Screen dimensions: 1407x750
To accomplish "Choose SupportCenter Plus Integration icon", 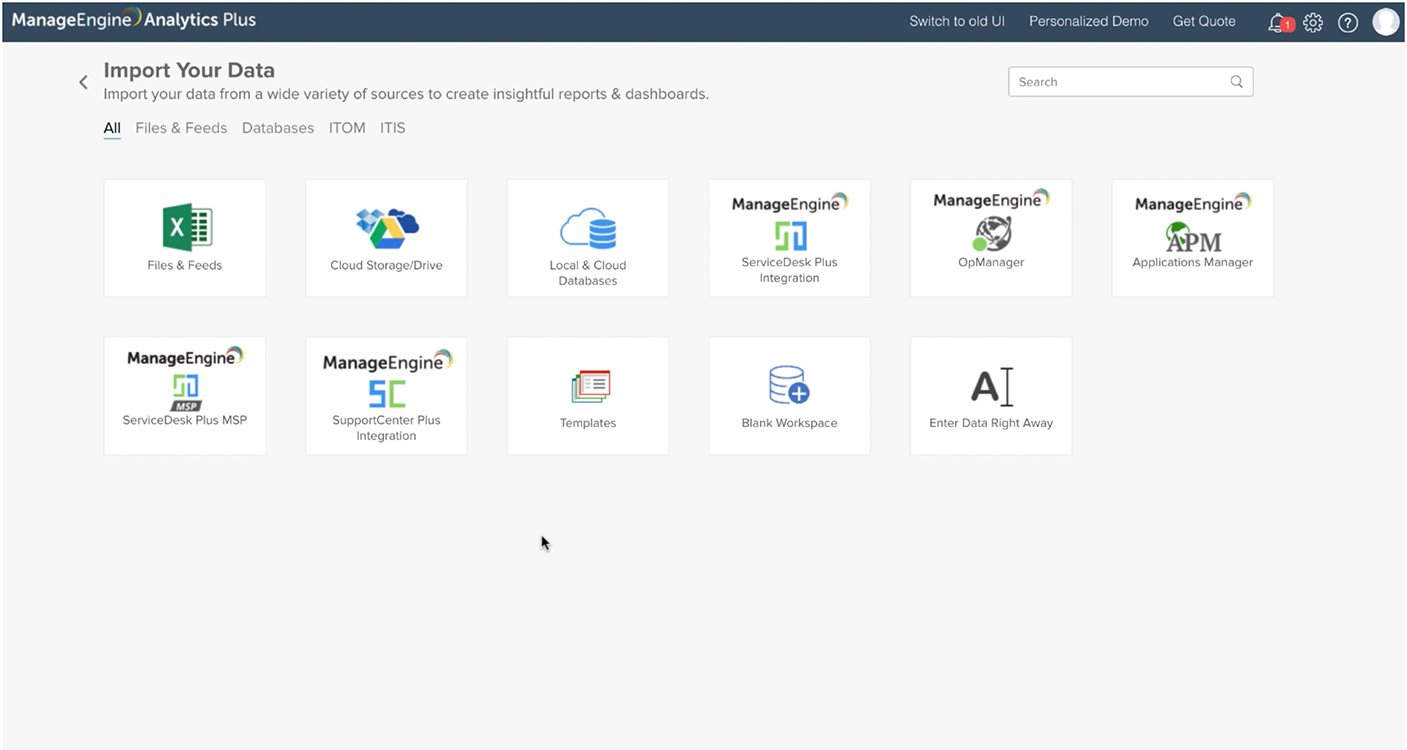I will coord(387,393).
